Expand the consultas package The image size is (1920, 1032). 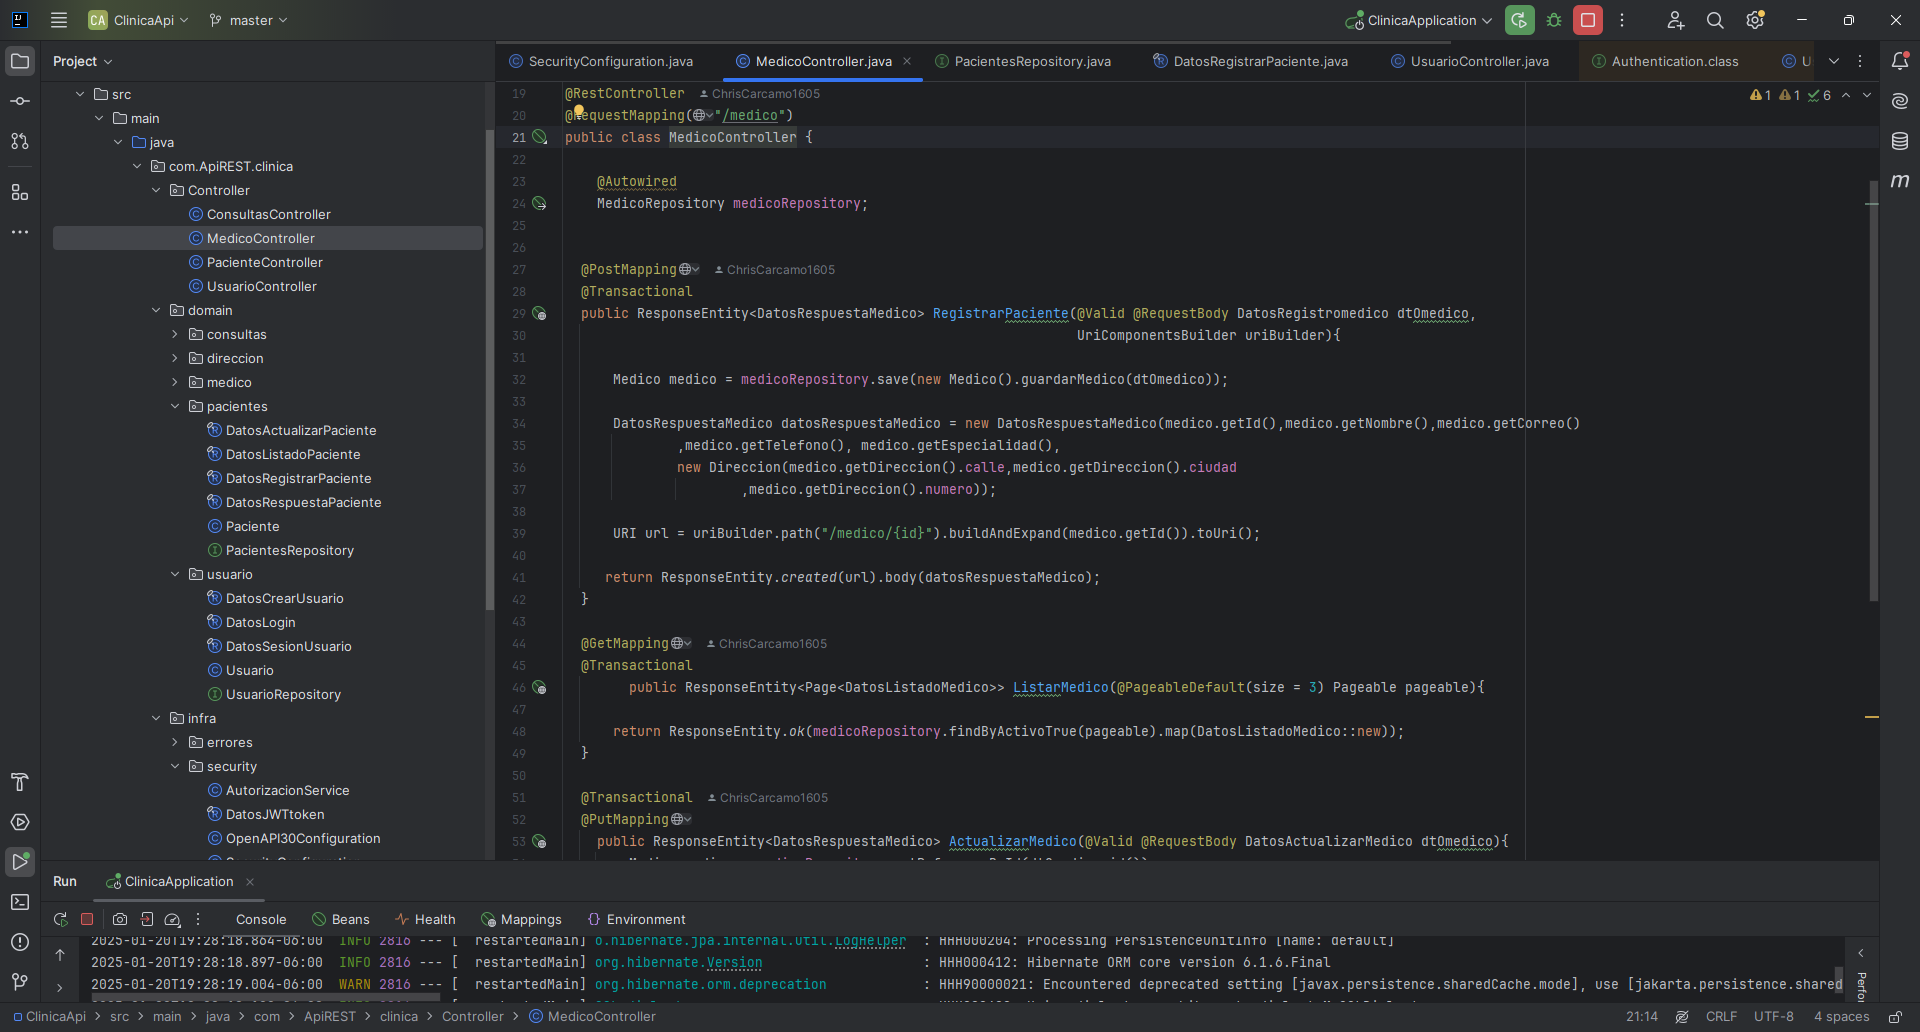(175, 334)
